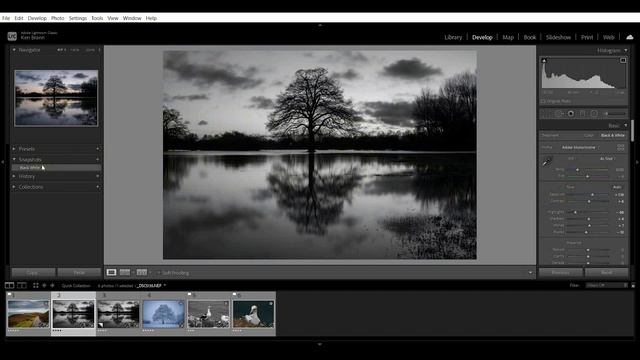
Task: Toggle the Original Photo checkbox
Action: [543, 101]
